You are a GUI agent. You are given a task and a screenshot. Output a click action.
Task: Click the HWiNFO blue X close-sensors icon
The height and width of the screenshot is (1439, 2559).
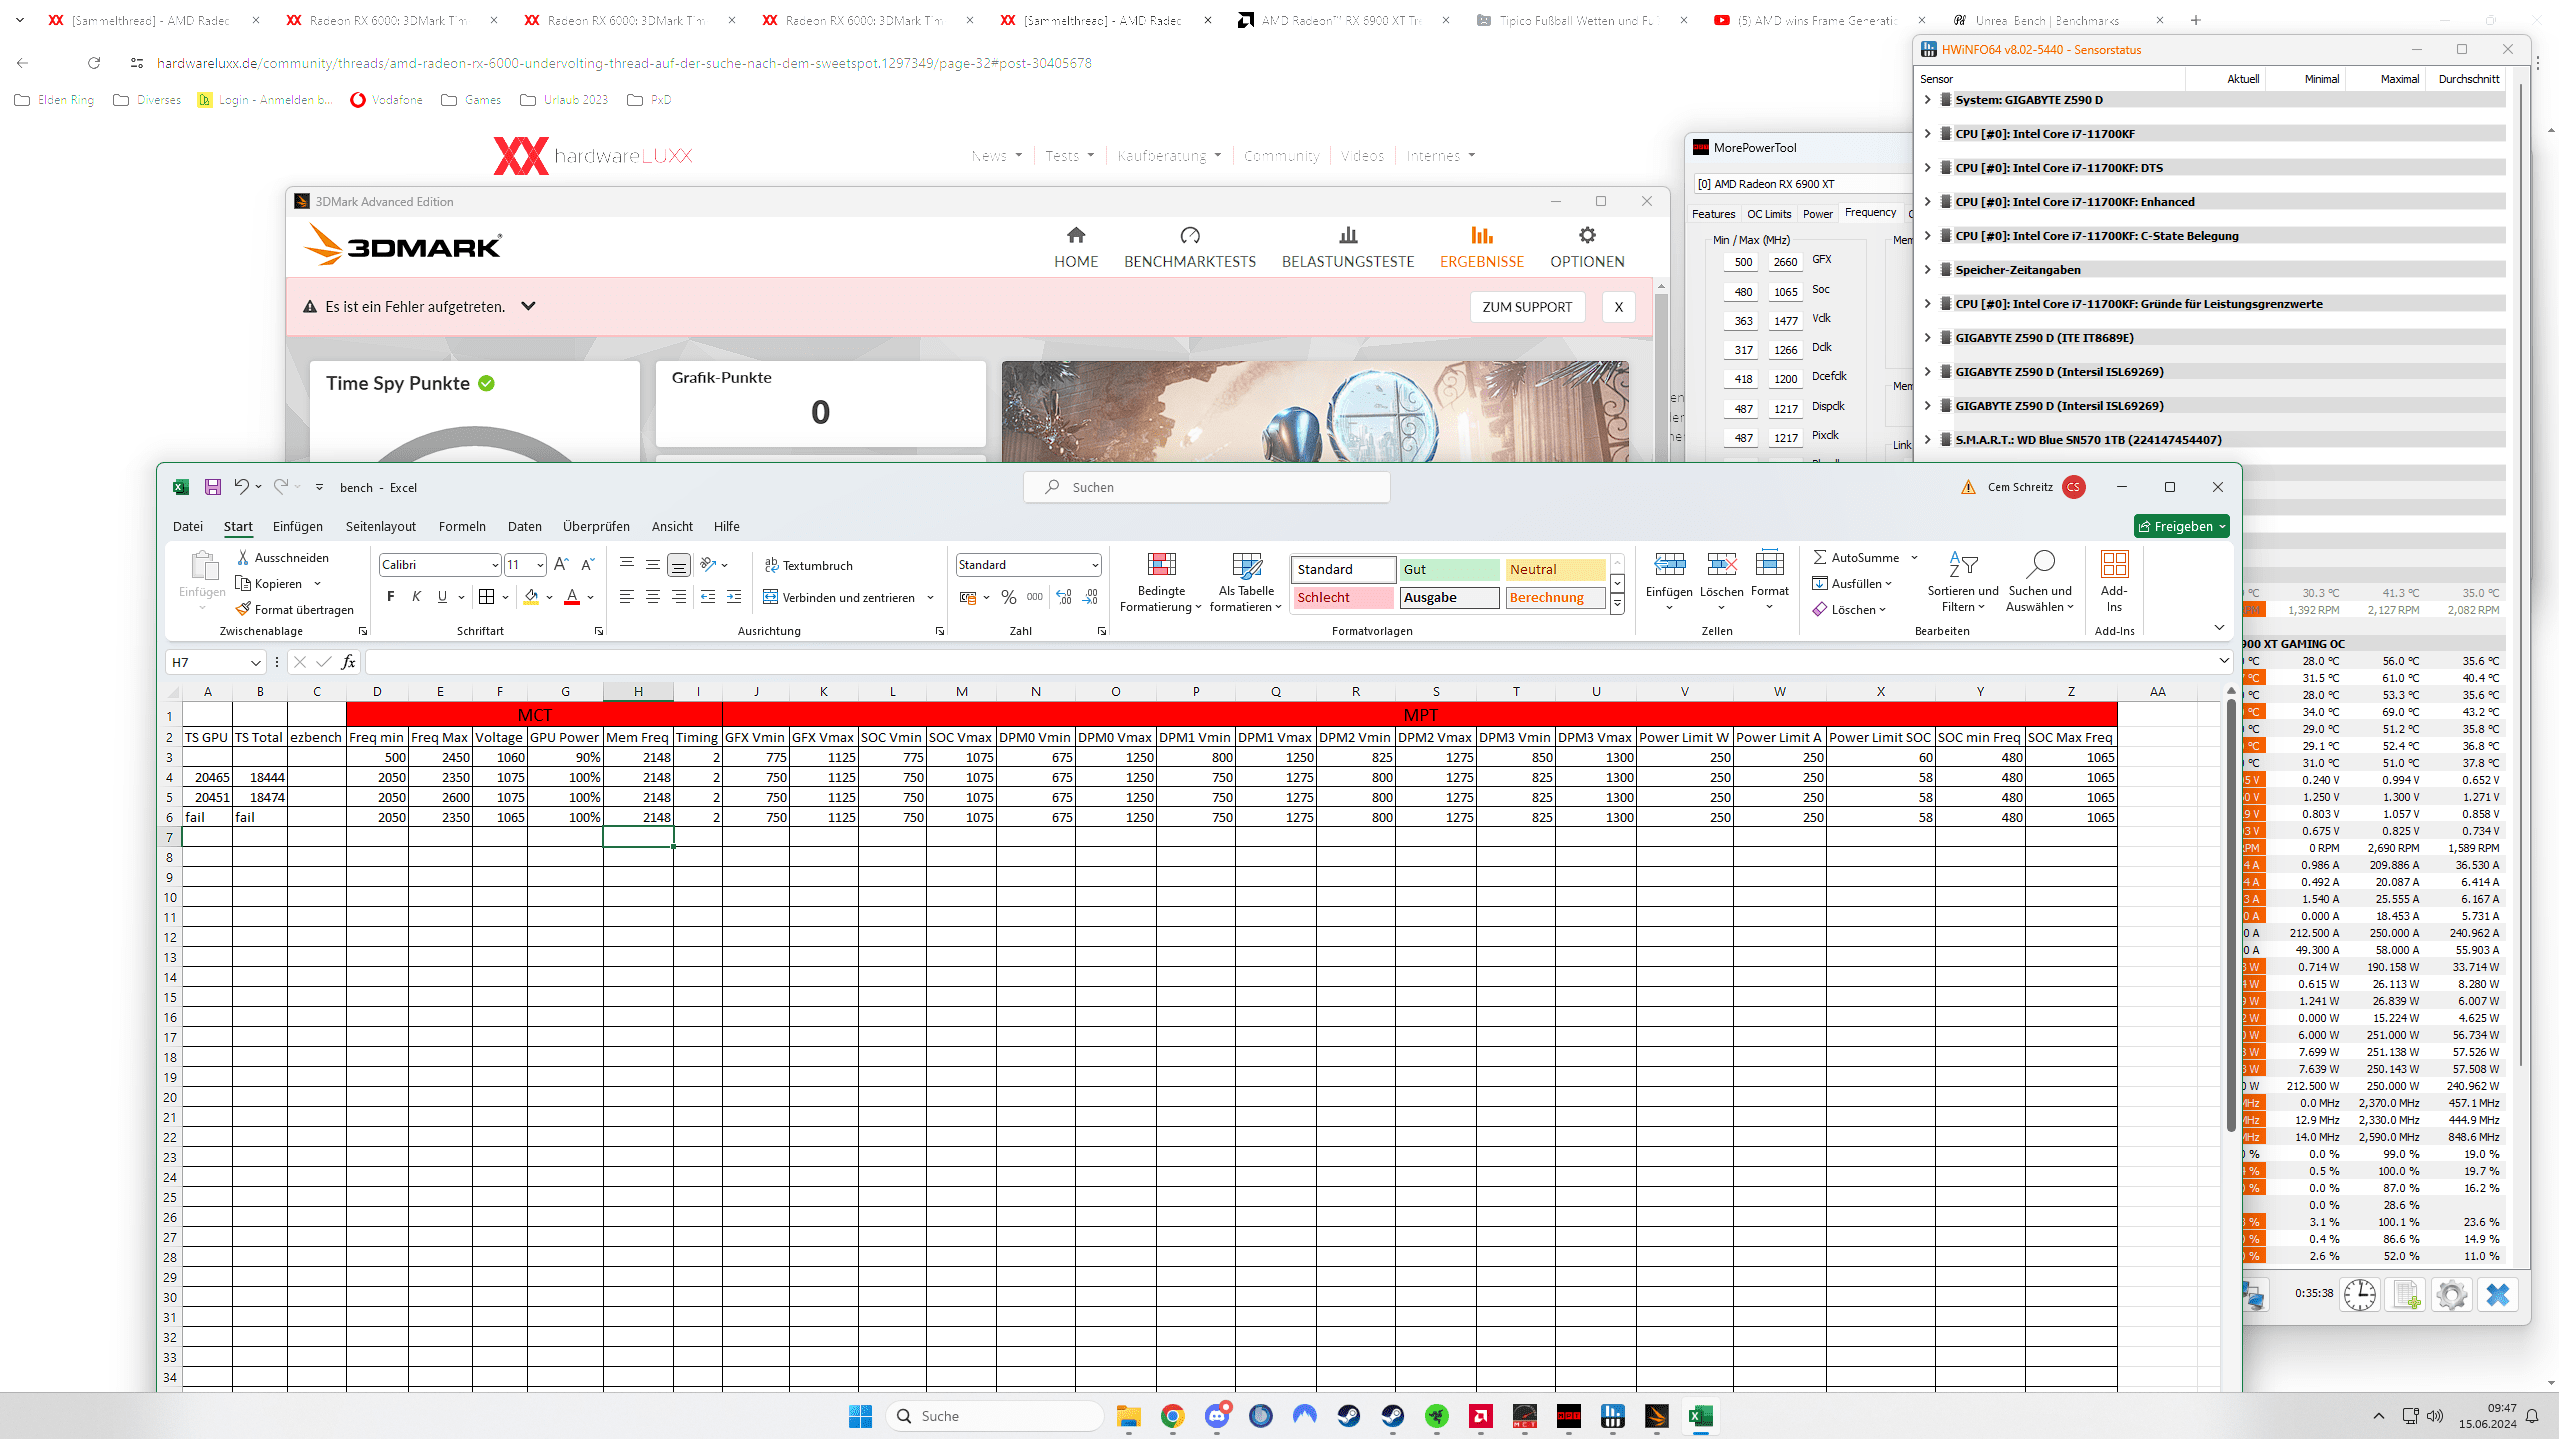[x=2498, y=1294]
